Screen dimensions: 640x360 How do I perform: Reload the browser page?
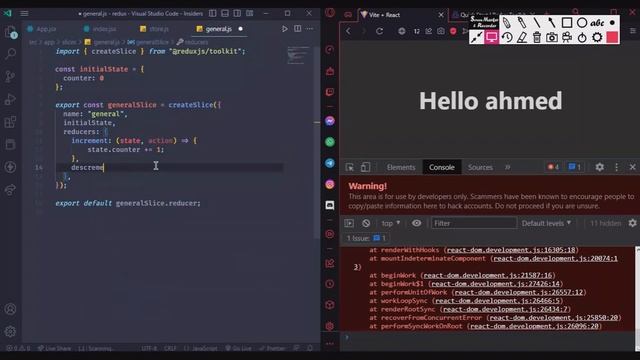coord(379,31)
